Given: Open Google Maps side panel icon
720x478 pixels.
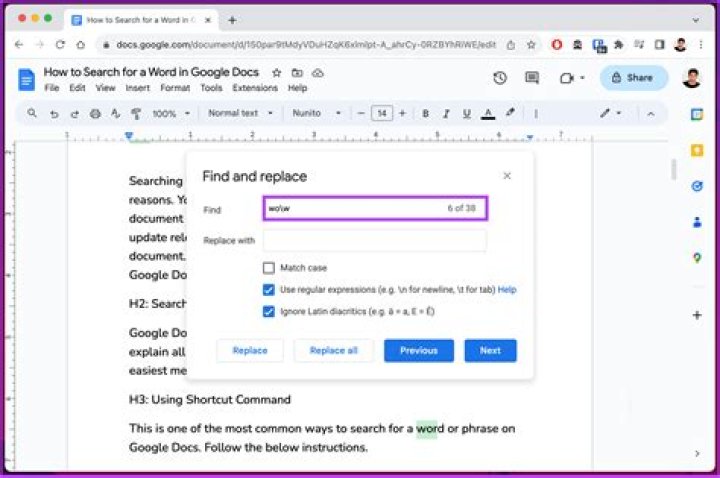Looking at the screenshot, I should pyautogui.click(x=697, y=258).
